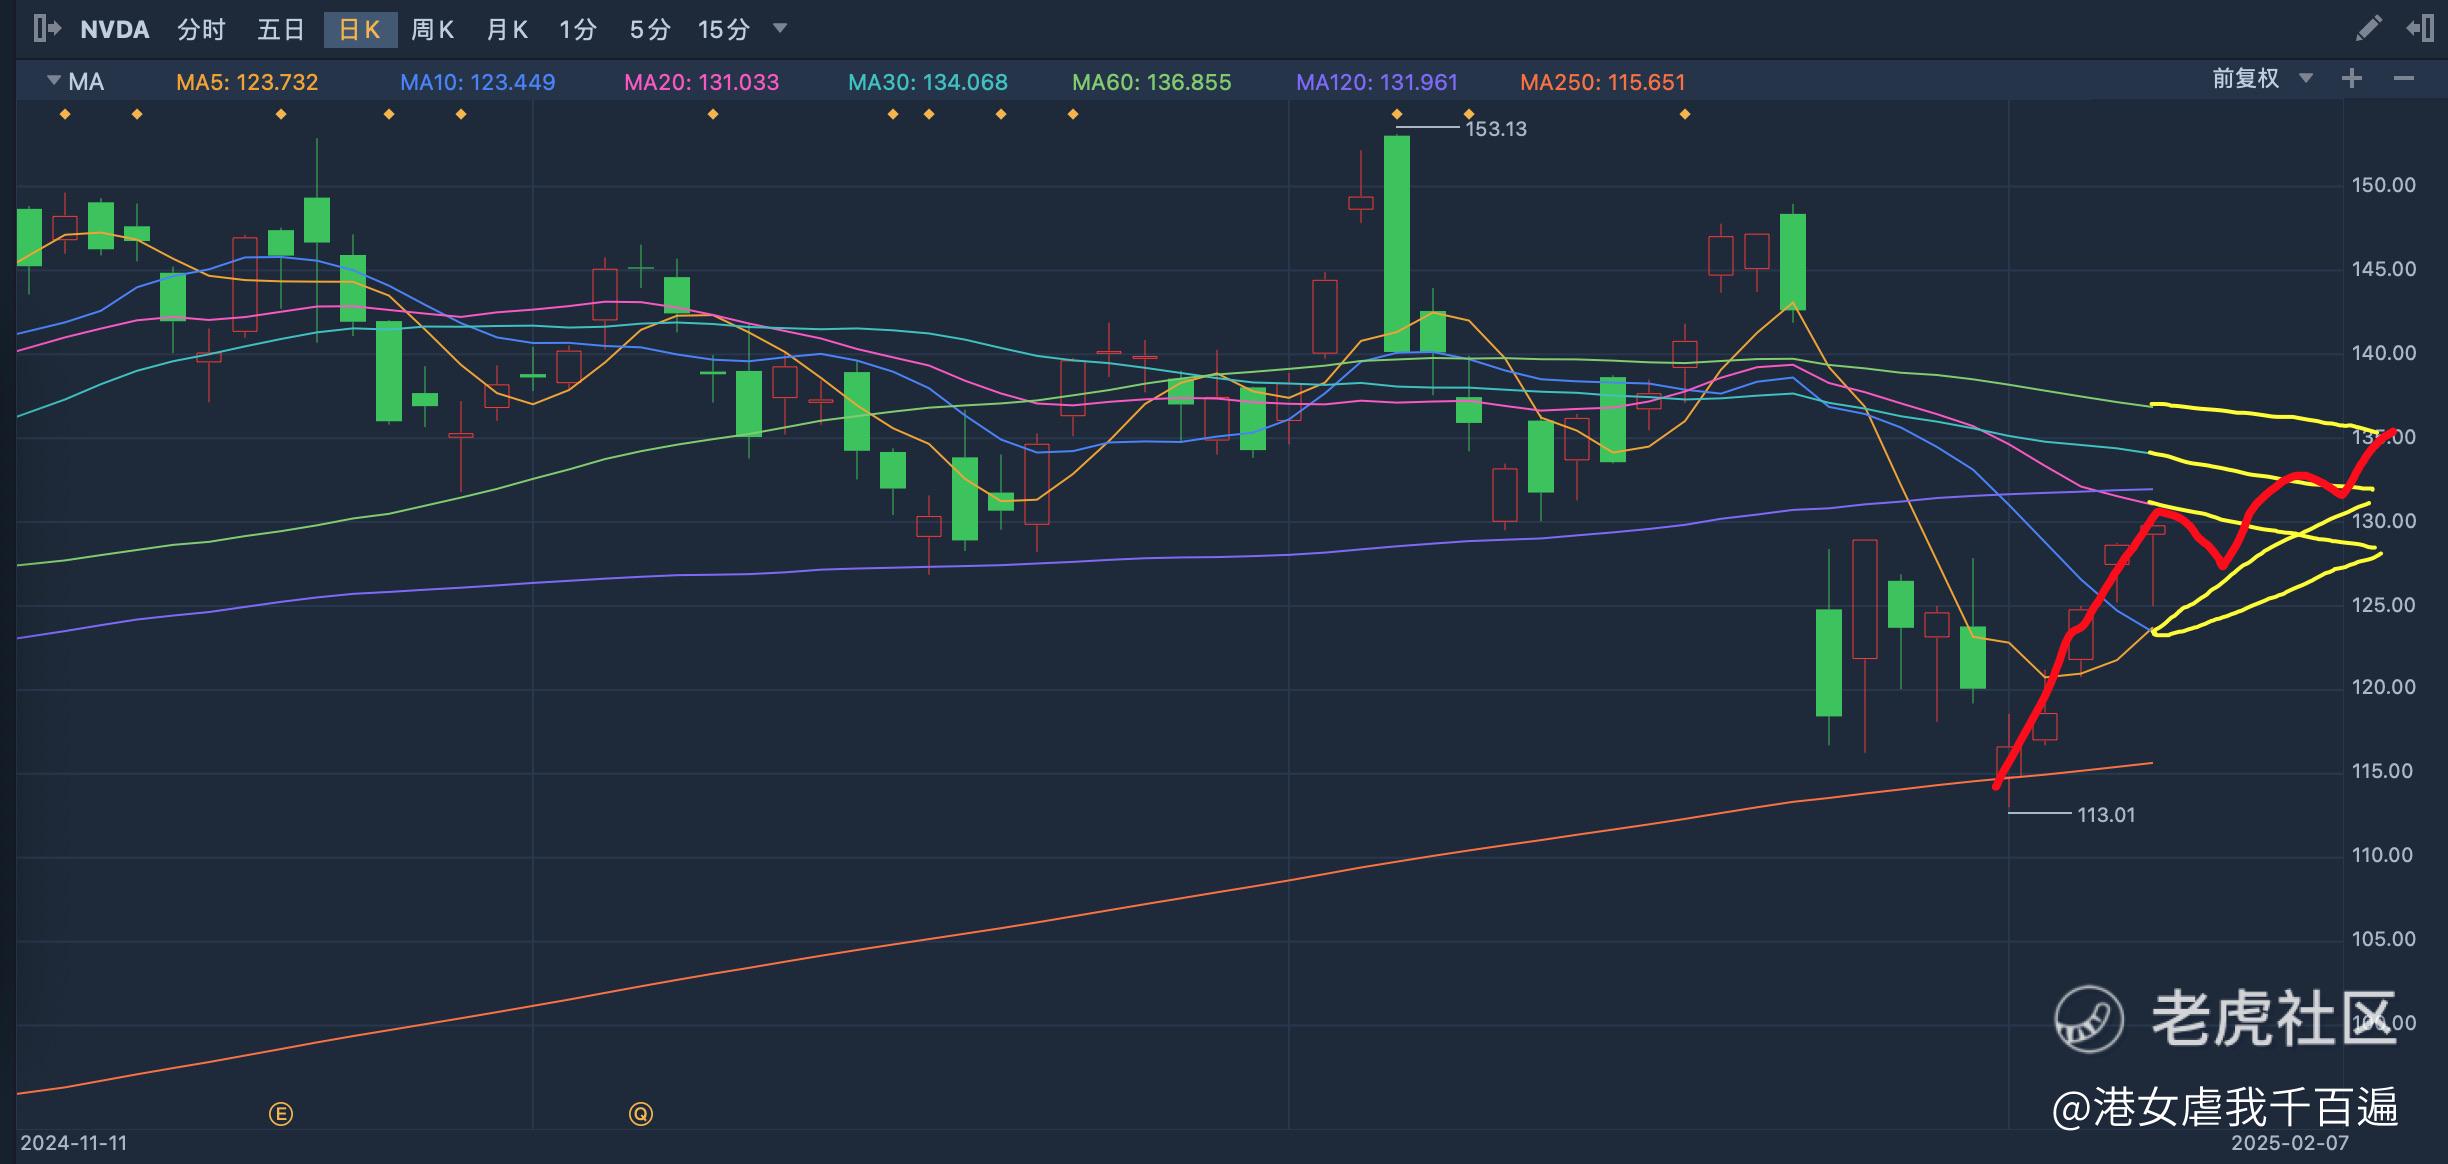Click the 113.01 low price label

[2106, 815]
